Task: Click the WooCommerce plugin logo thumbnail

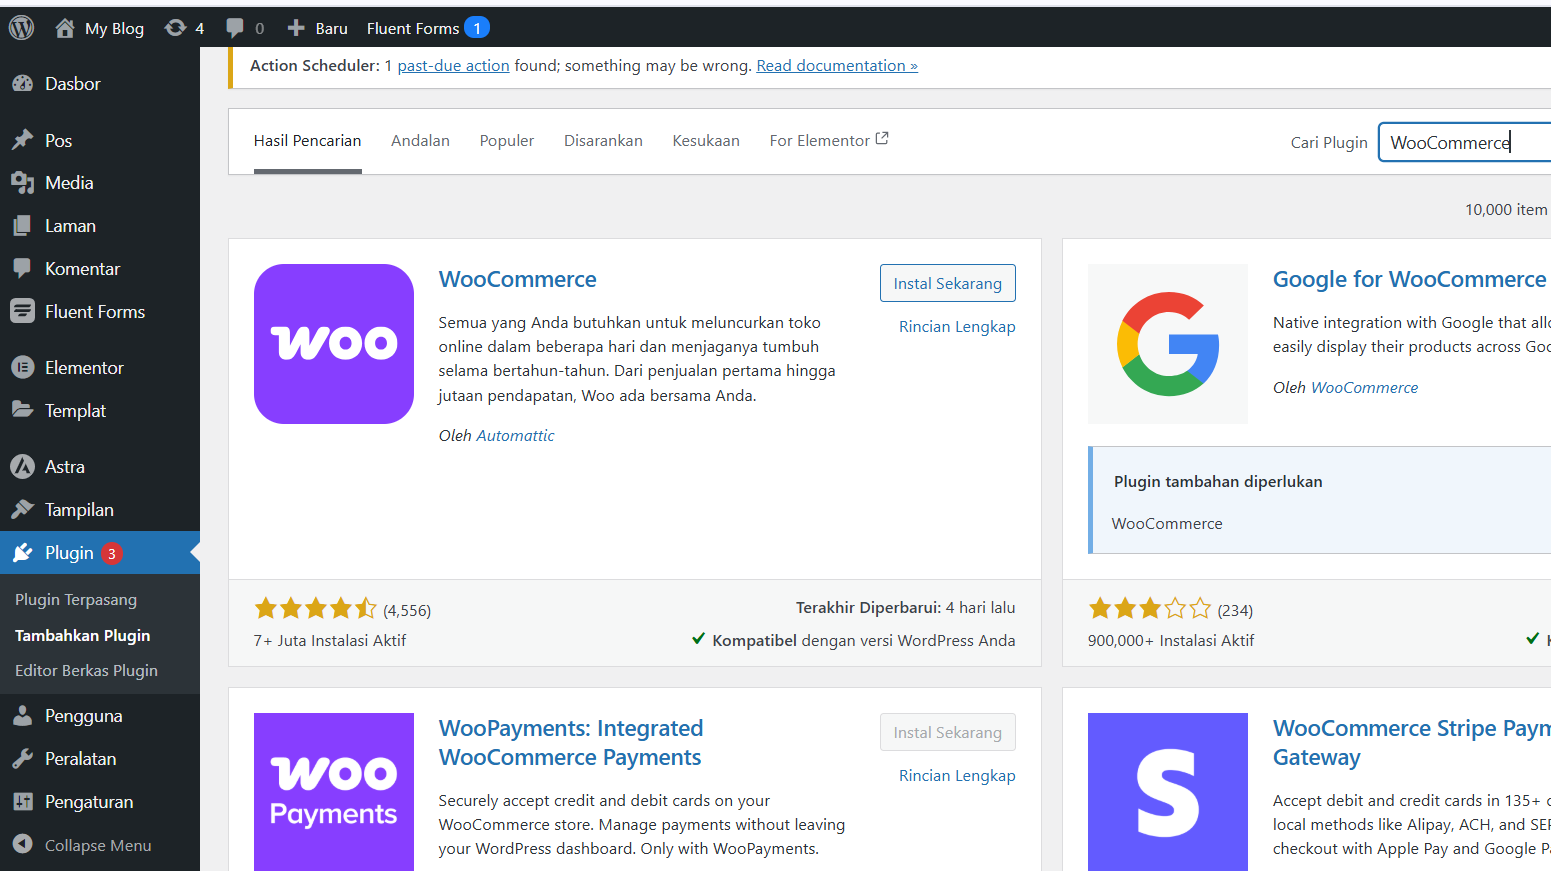Action: (334, 344)
